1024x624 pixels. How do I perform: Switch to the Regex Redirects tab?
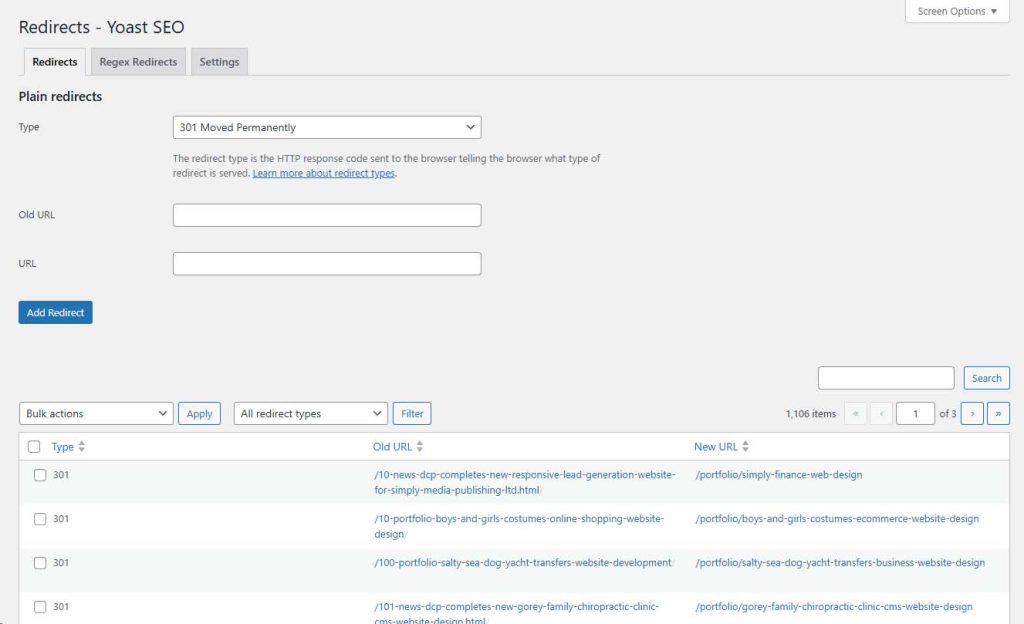(x=137, y=61)
